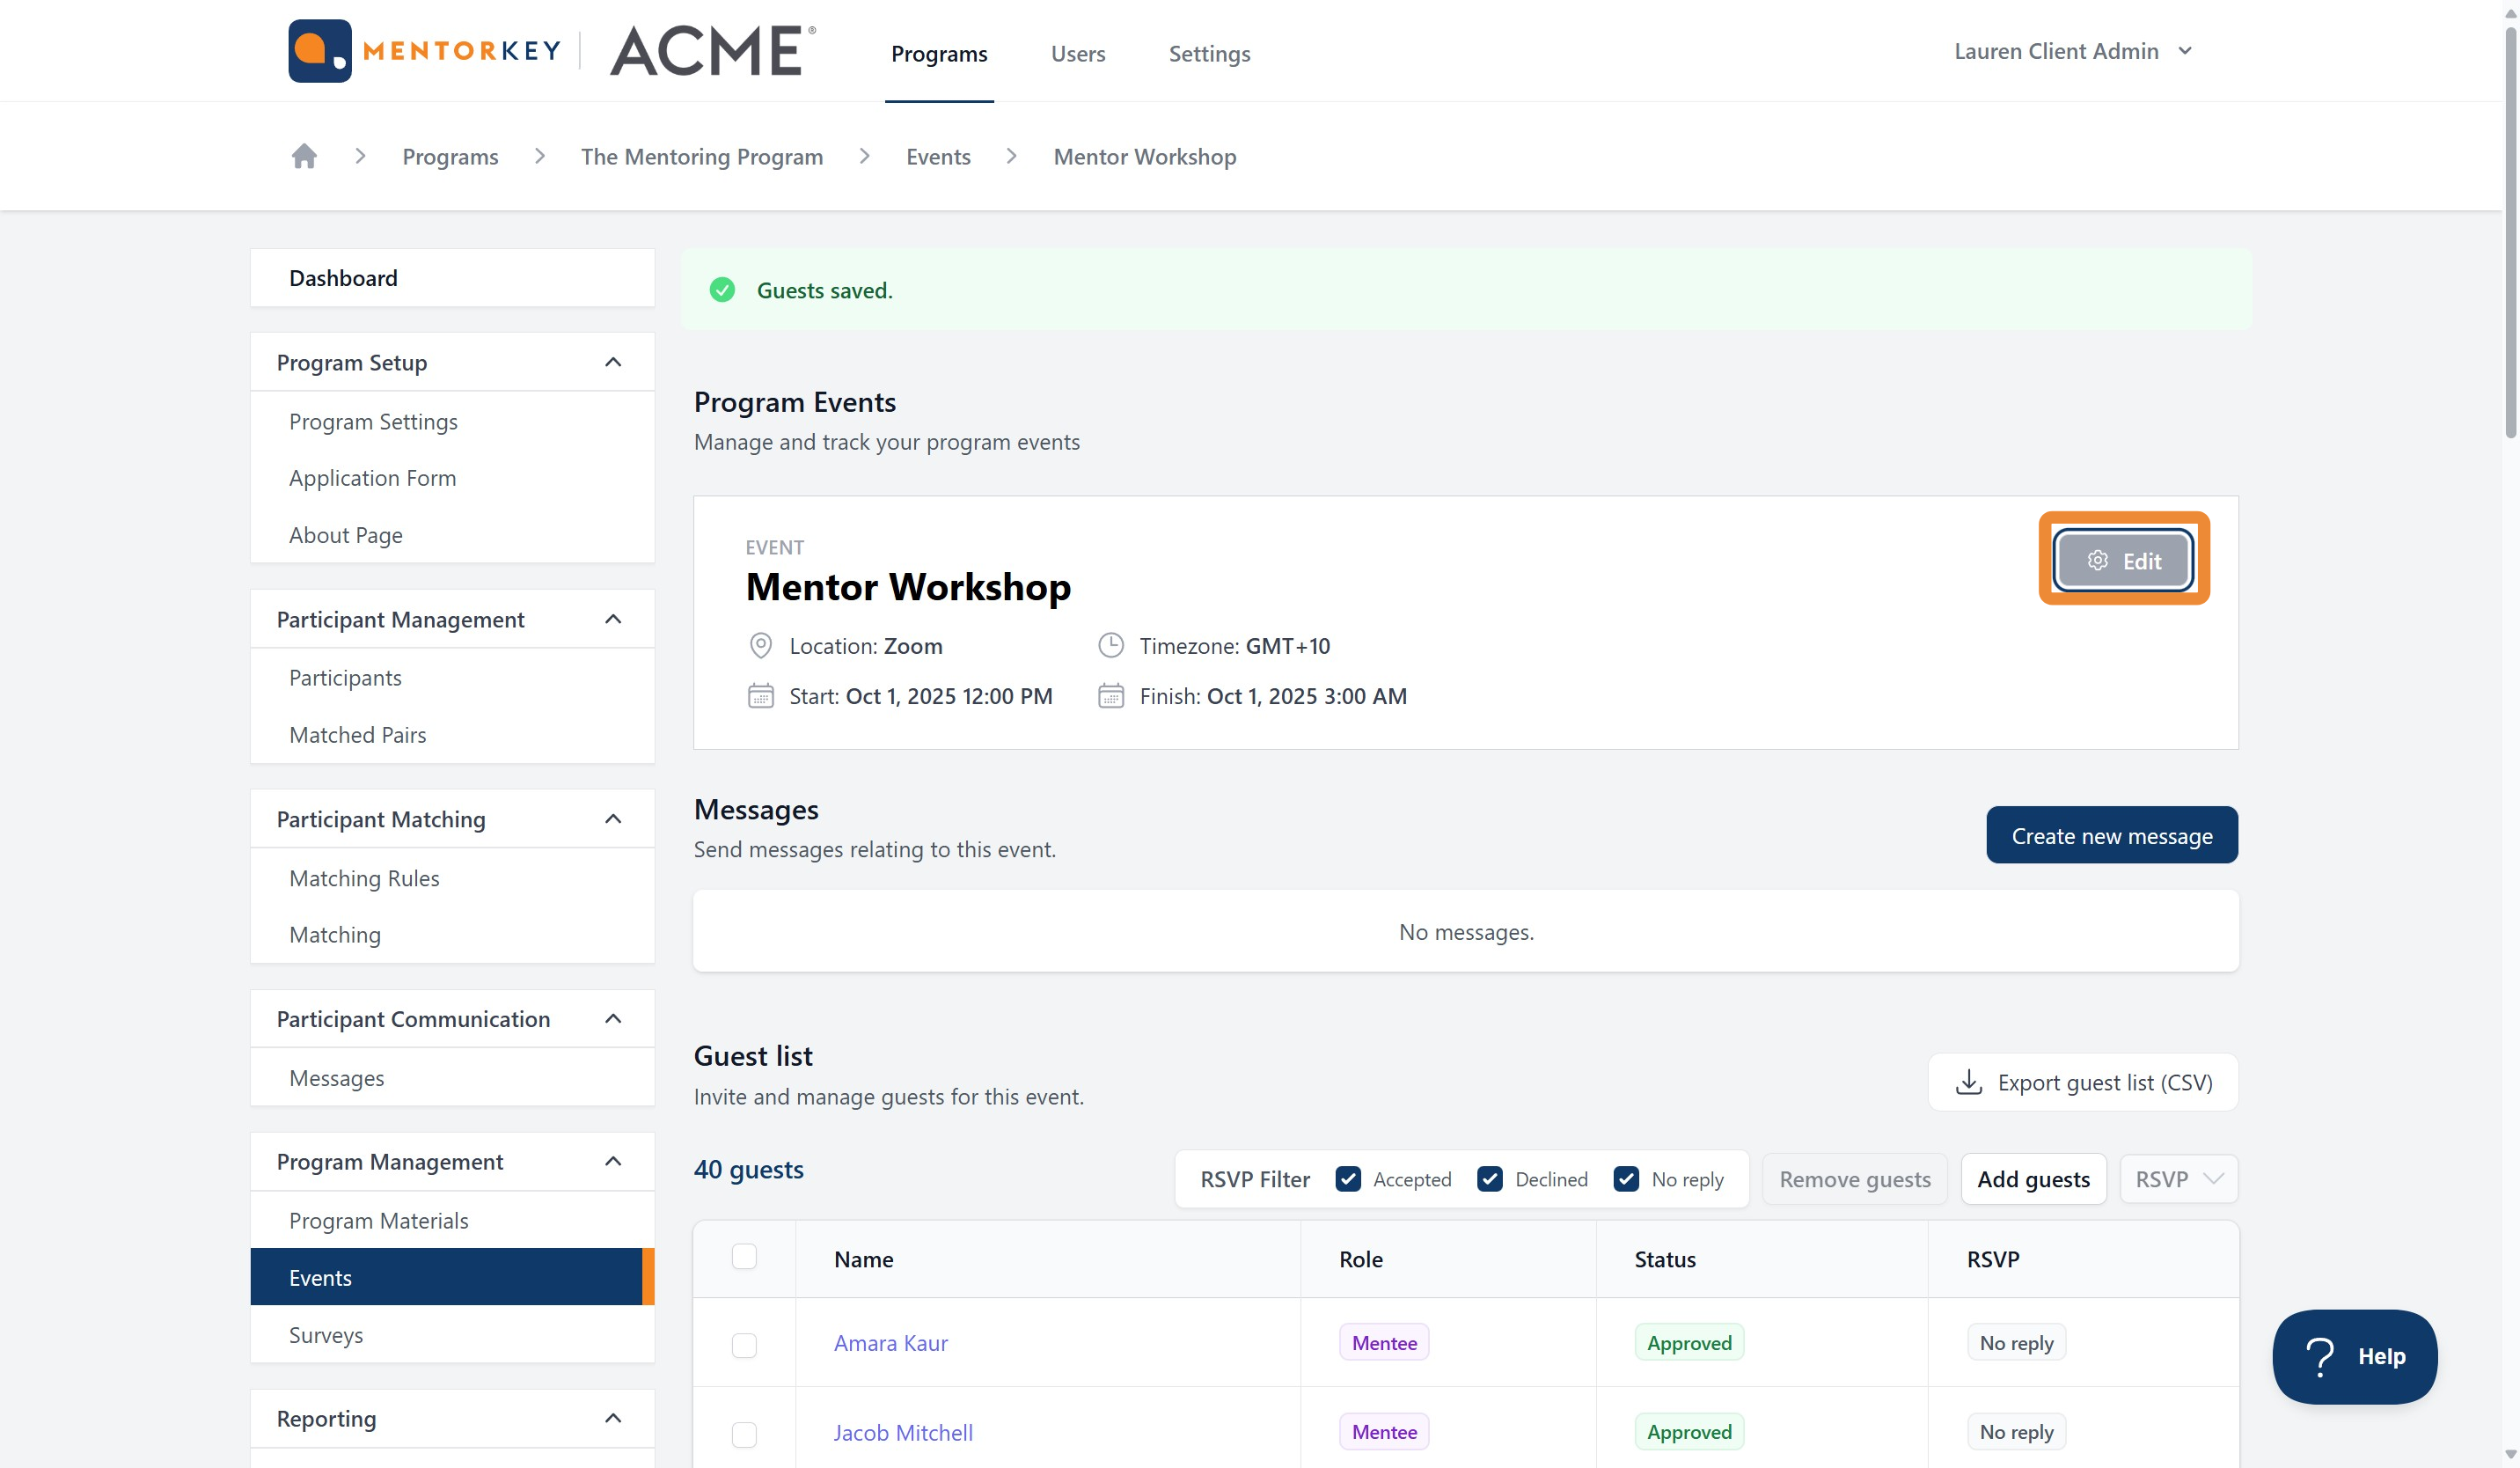Click the gear Edit icon on Mentor Workshop

pyautogui.click(x=2097, y=560)
